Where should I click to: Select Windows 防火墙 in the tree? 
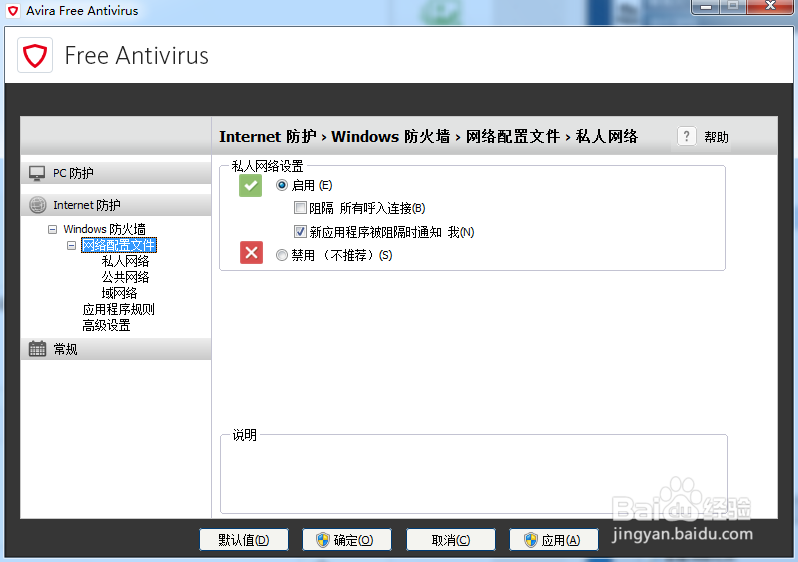104,229
